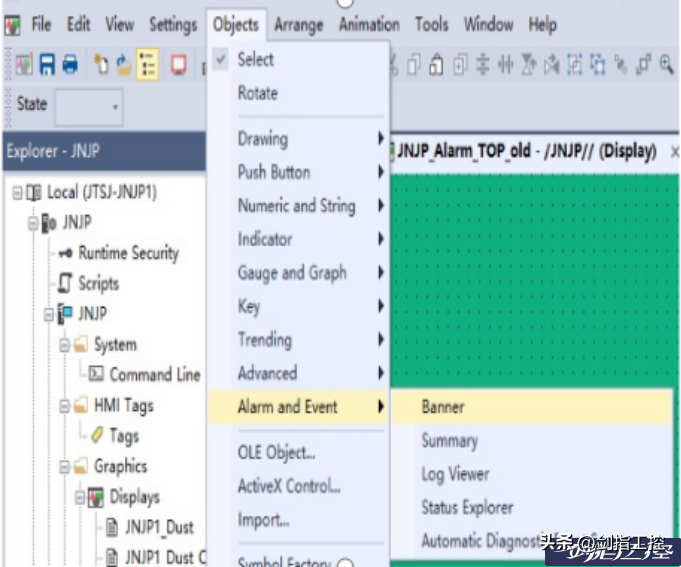Image resolution: width=681 pixels, height=567 pixels.
Task: Click the zoom magnifier icon in the toolbar
Action: (x=666, y=65)
